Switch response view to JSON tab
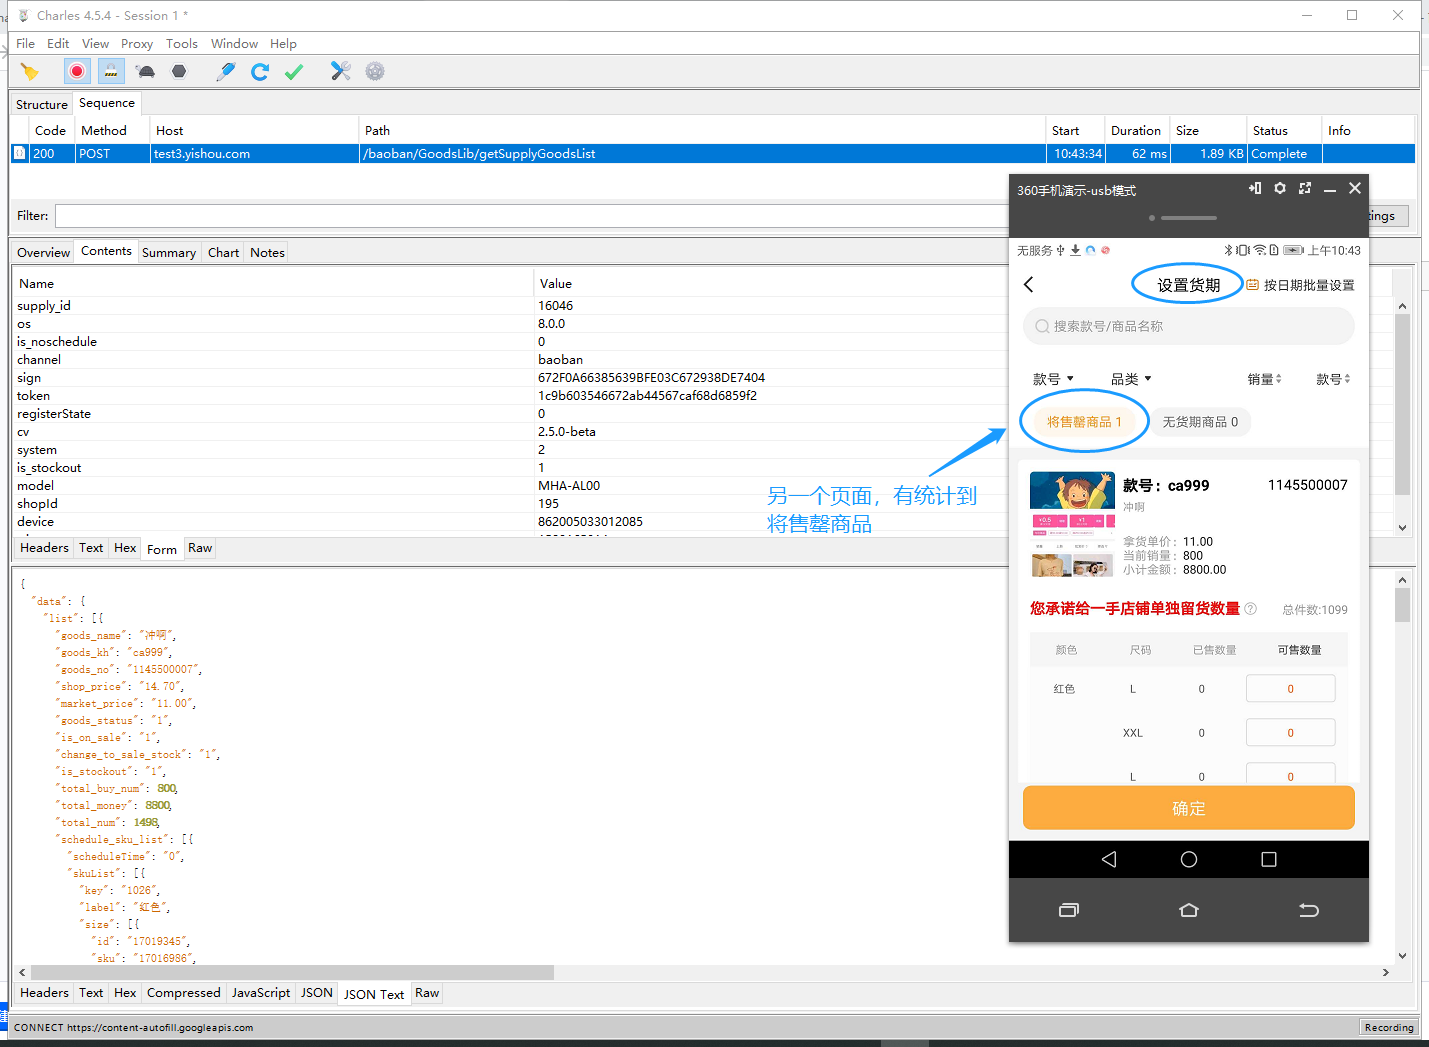 click(317, 993)
